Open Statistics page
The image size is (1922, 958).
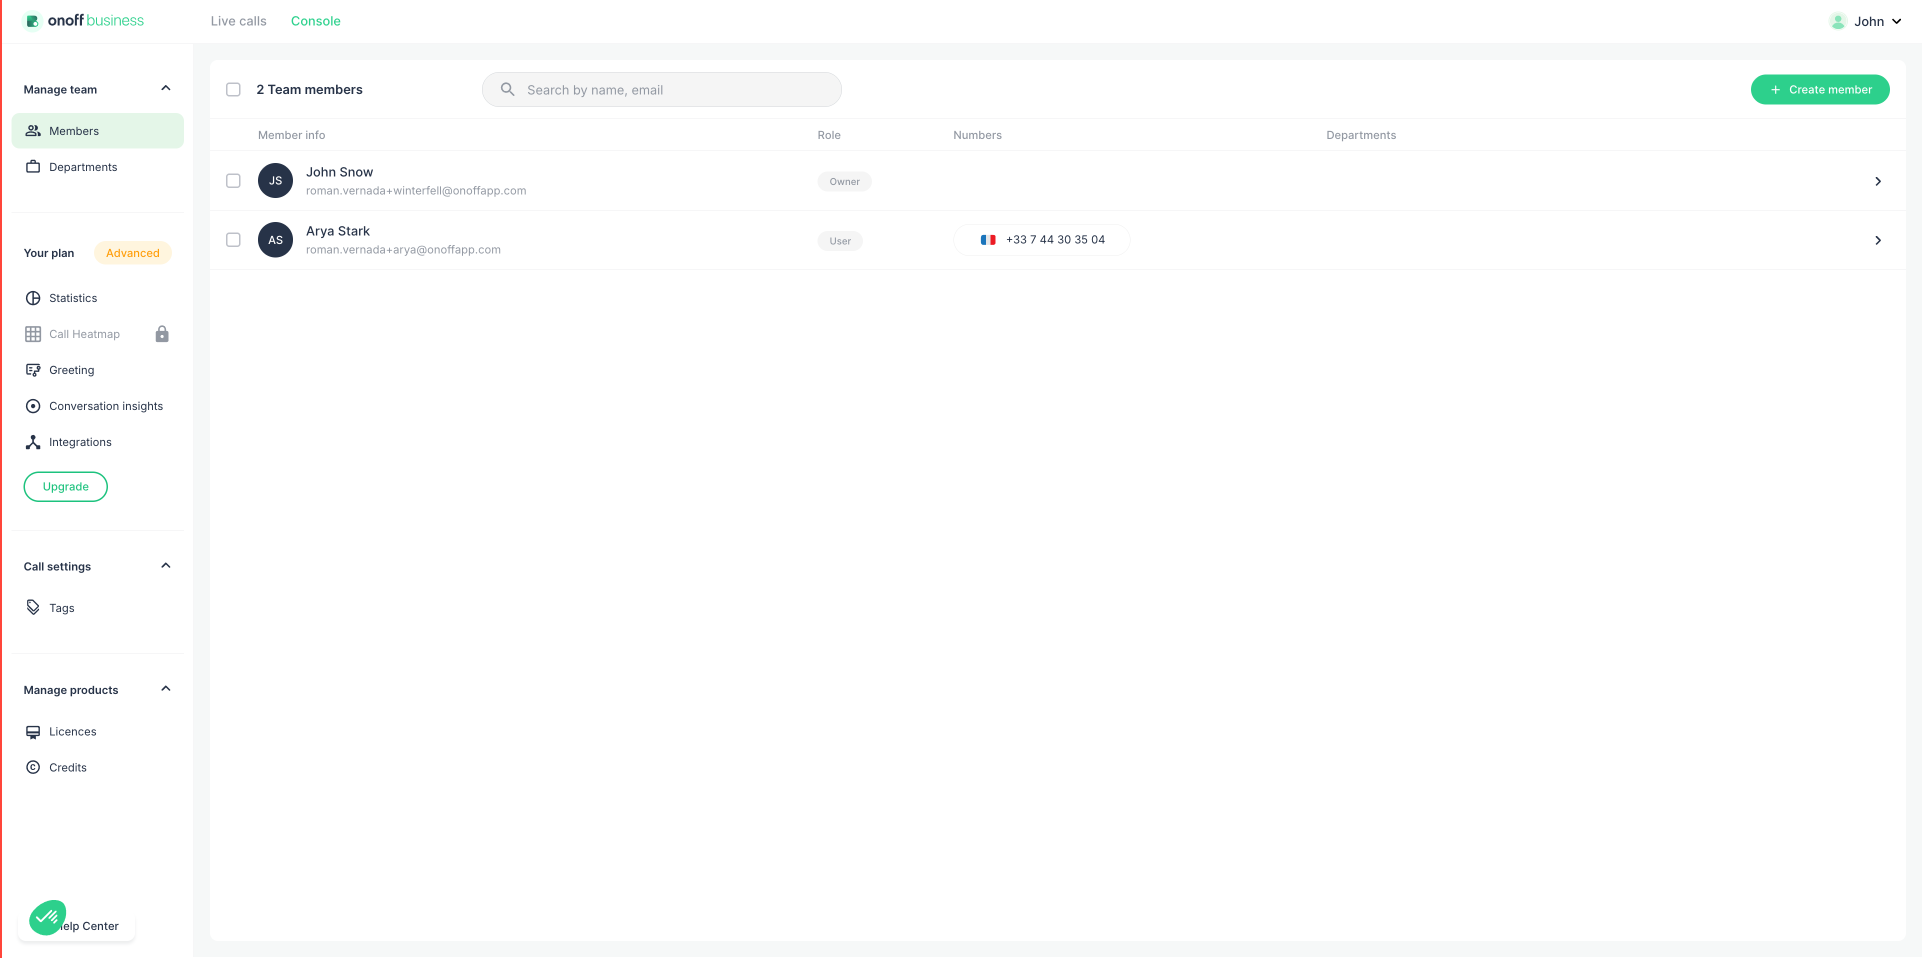[x=98, y=298]
